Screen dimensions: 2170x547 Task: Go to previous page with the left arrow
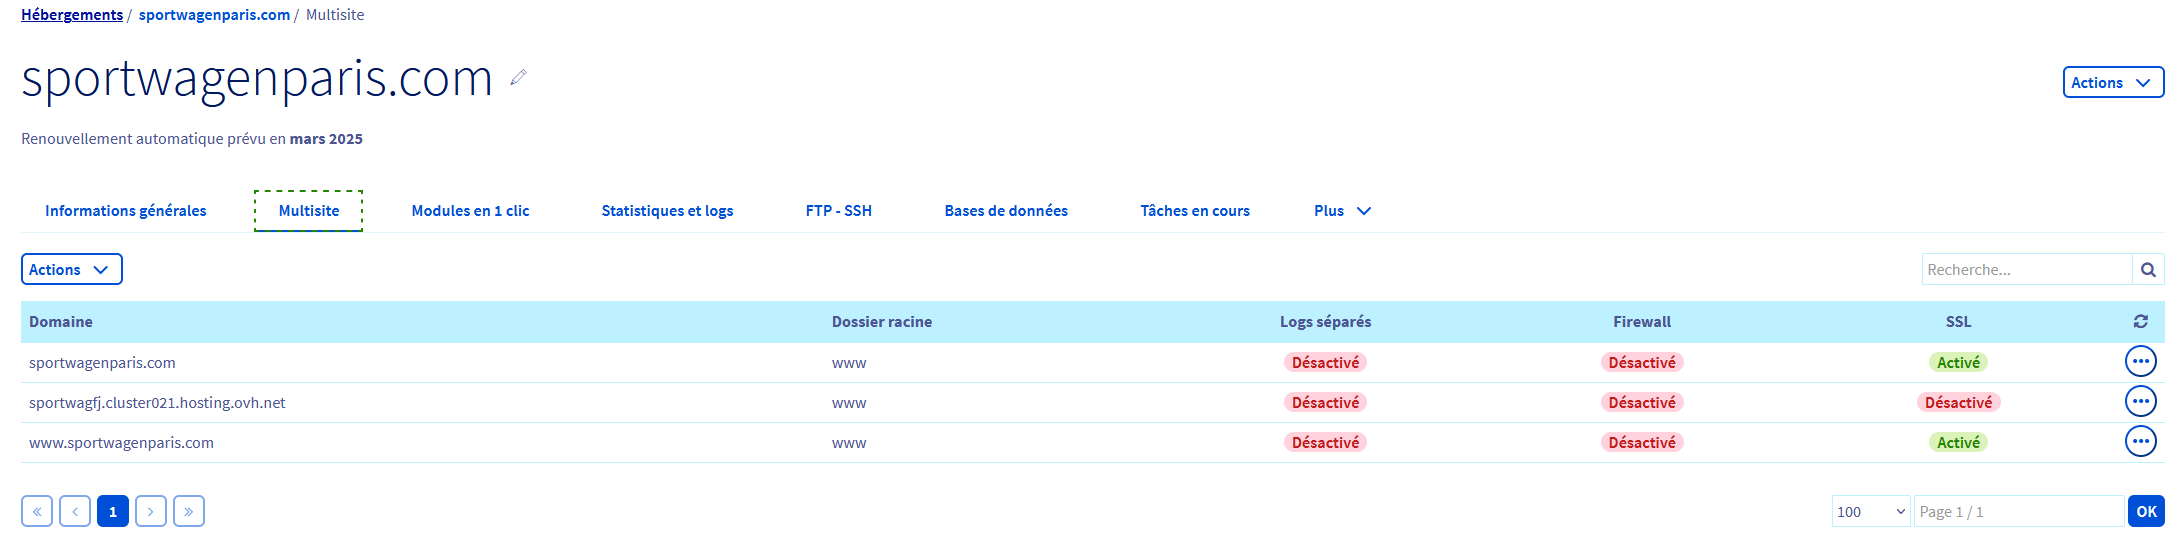coord(75,512)
